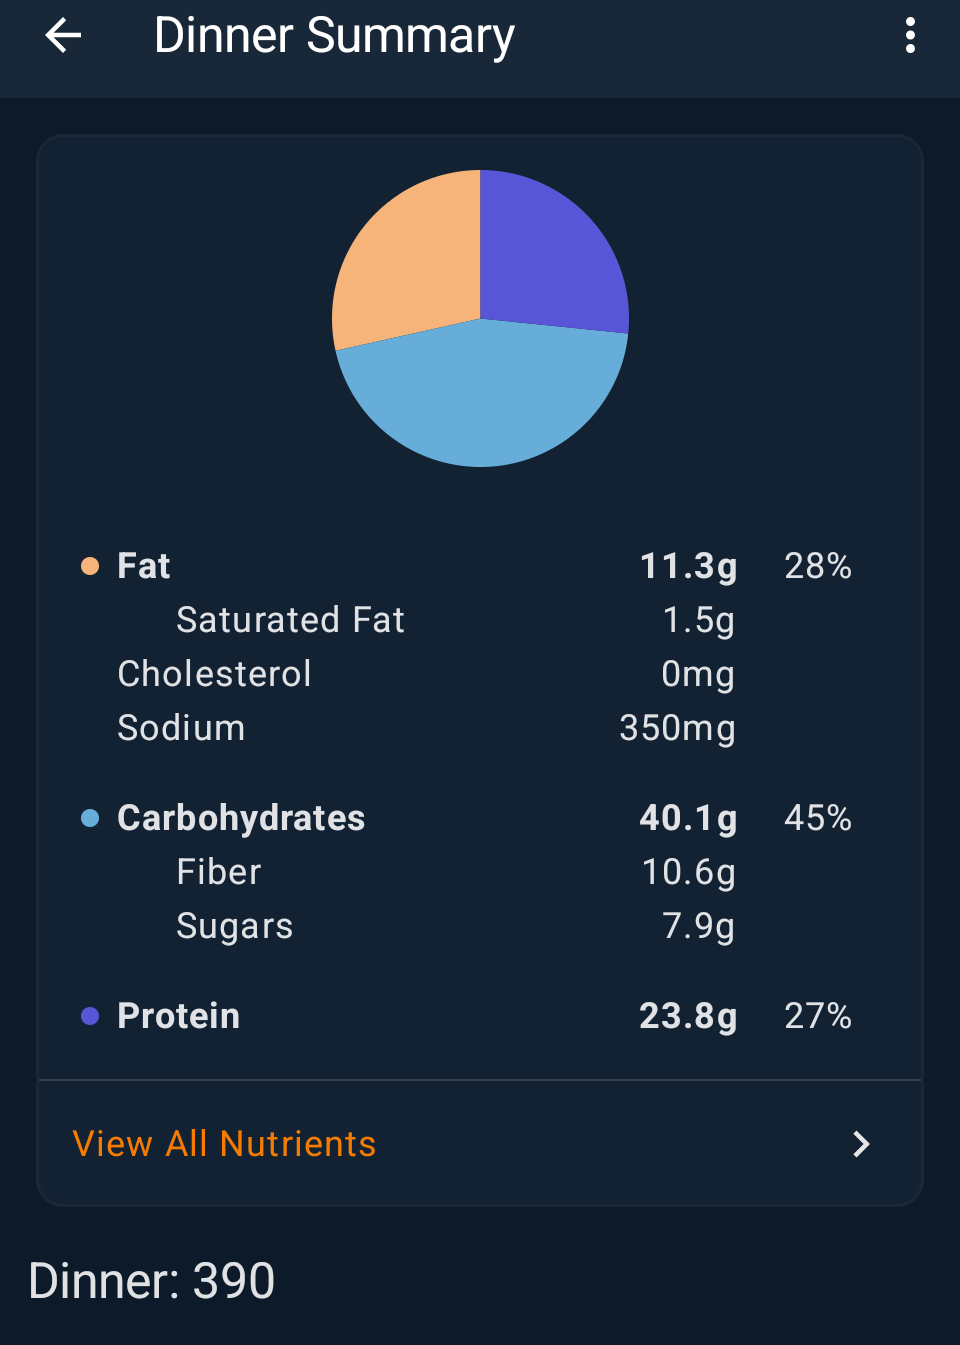
Task: Tap the chevron beside View All Nutrients
Action: pyautogui.click(x=861, y=1144)
